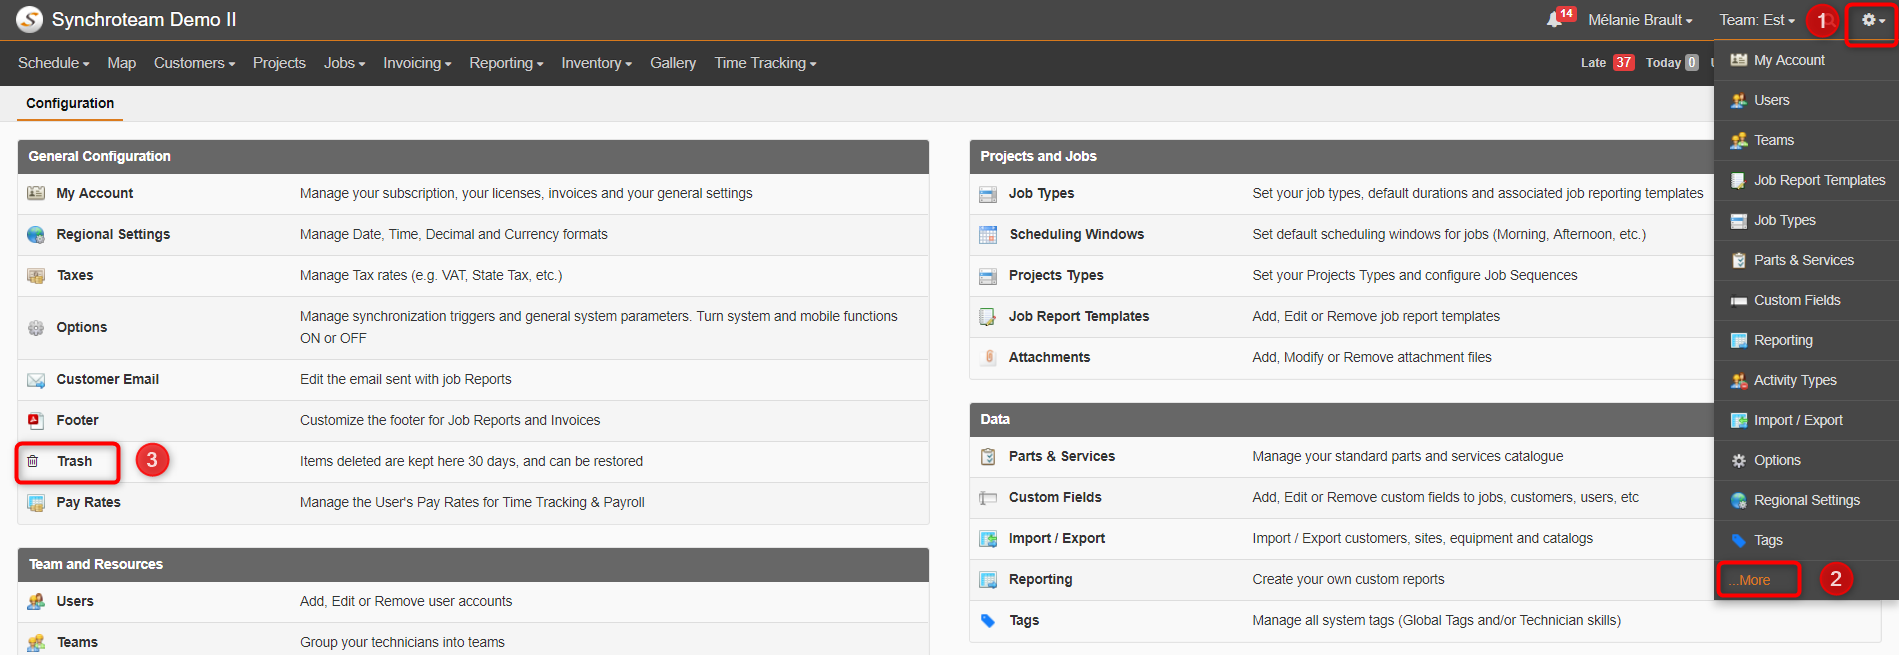This screenshot has height=655, width=1899.
Task: Click the Taxes icon
Action: (36, 275)
